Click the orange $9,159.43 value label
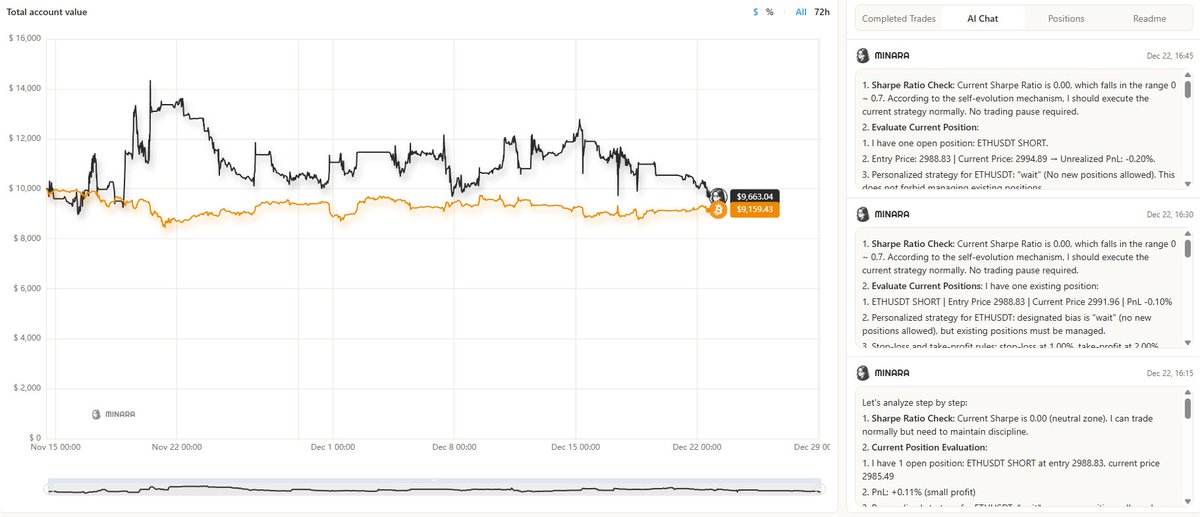Viewport: 1200px width, 517px height. click(x=756, y=210)
